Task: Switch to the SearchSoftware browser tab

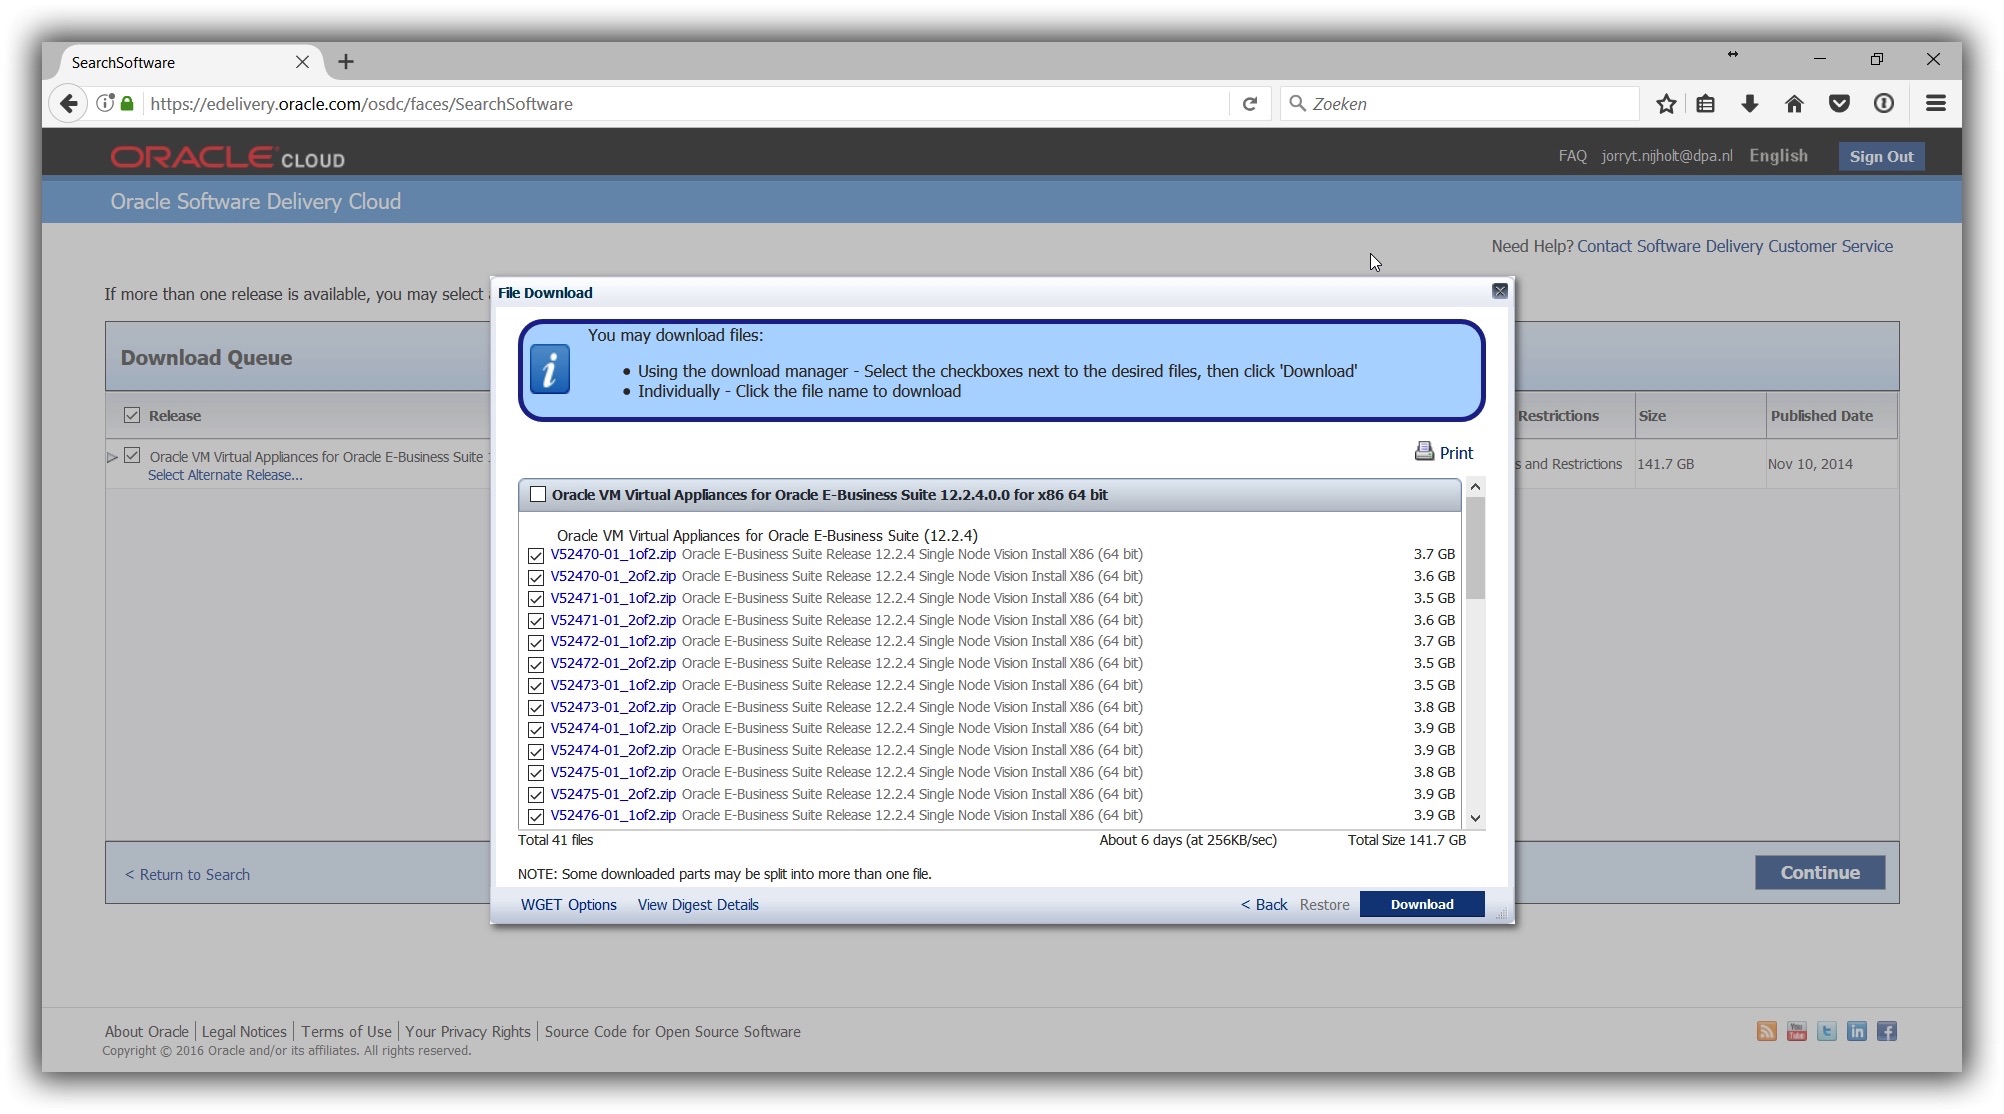Action: 188,62
